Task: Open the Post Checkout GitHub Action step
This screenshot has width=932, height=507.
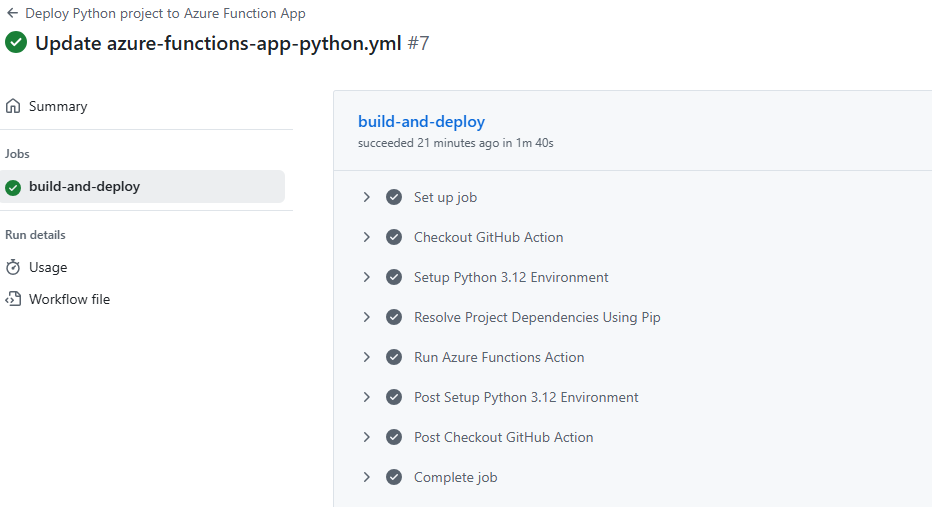Action: [503, 437]
